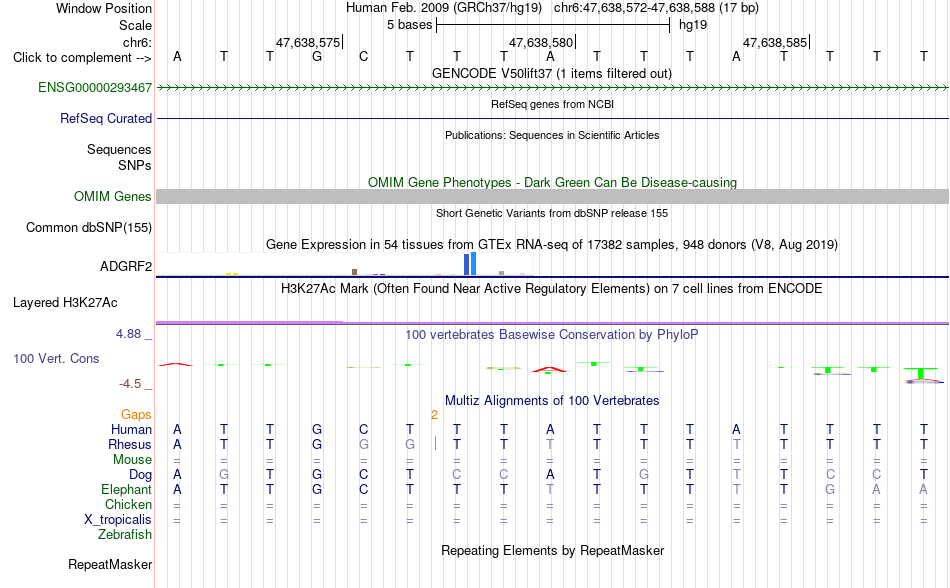Click the gray OMIM Genes bar
The image size is (950, 588).
[552, 196]
